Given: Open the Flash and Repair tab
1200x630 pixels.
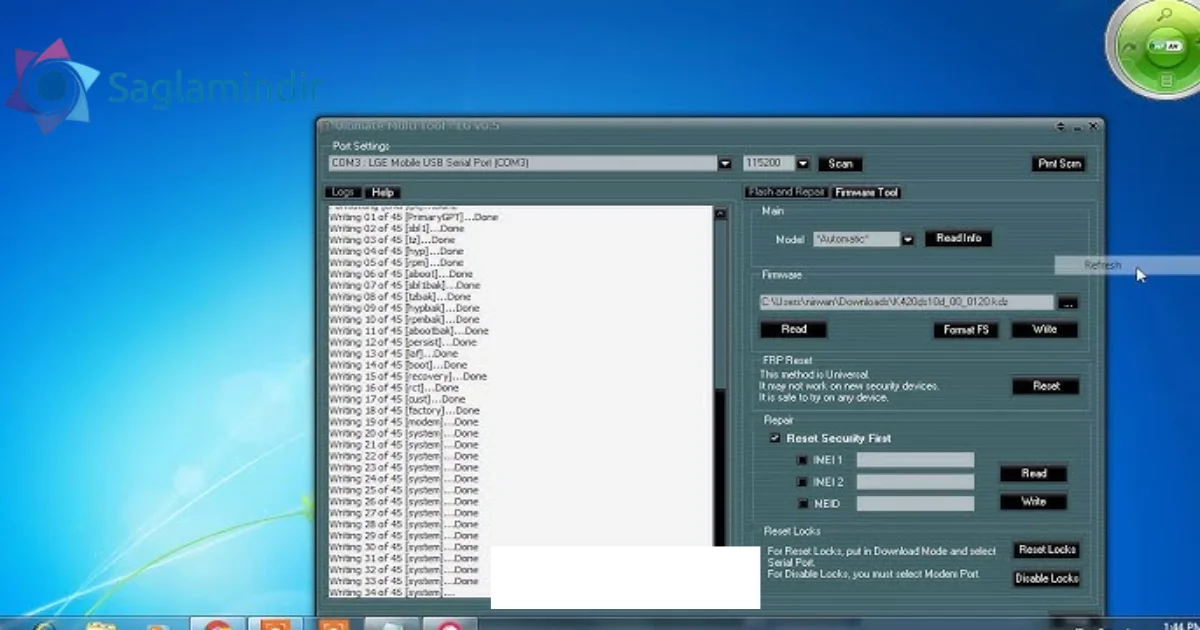Looking at the screenshot, I should (x=786, y=192).
